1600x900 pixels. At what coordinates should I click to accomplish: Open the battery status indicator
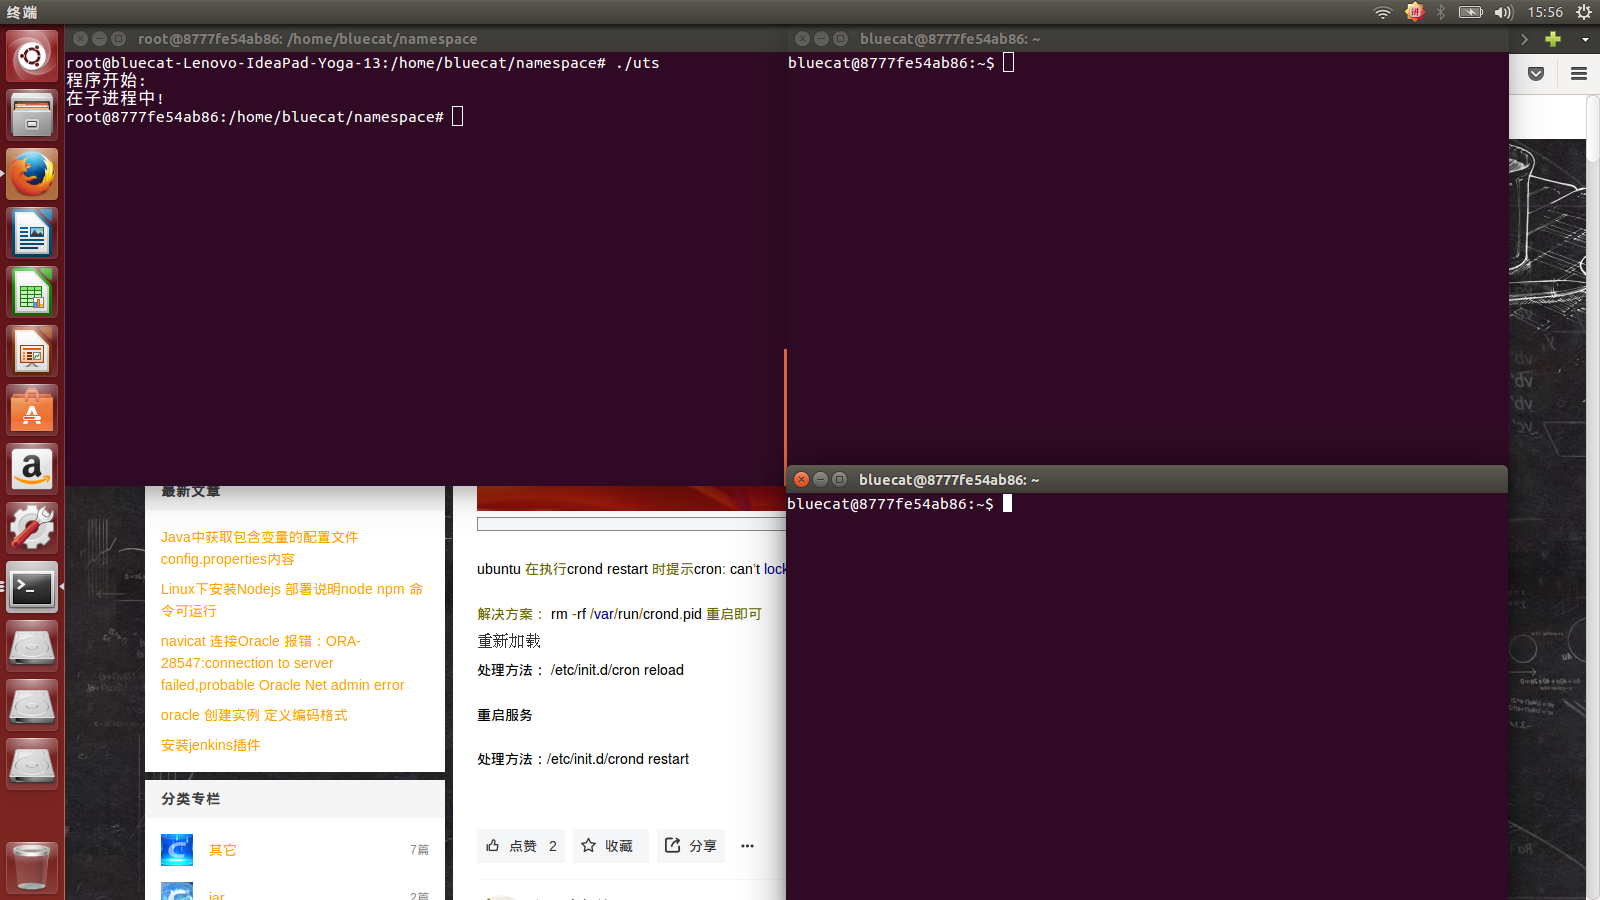(x=1470, y=12)
